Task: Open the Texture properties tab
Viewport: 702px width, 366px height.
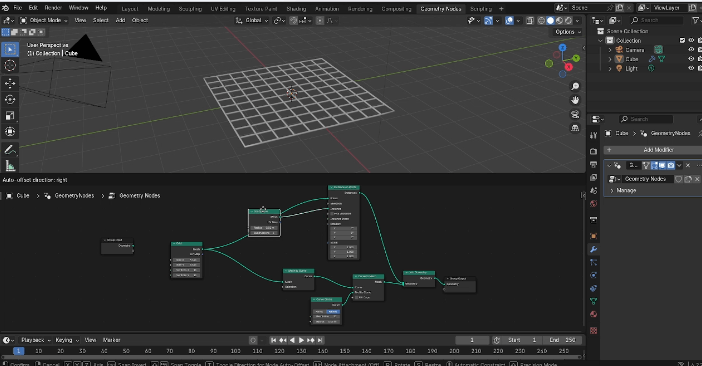Action: [594, 331]
